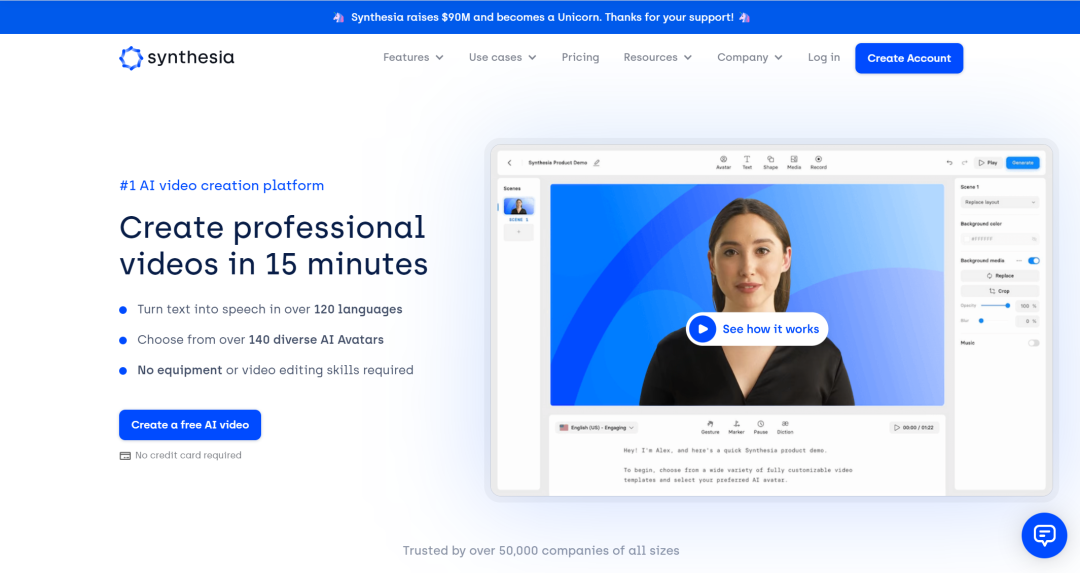Image resolution: width=1080 pixels, height=573 pixels.
Task: Click the #FFFFFF background color field
Action: [999, 239]
